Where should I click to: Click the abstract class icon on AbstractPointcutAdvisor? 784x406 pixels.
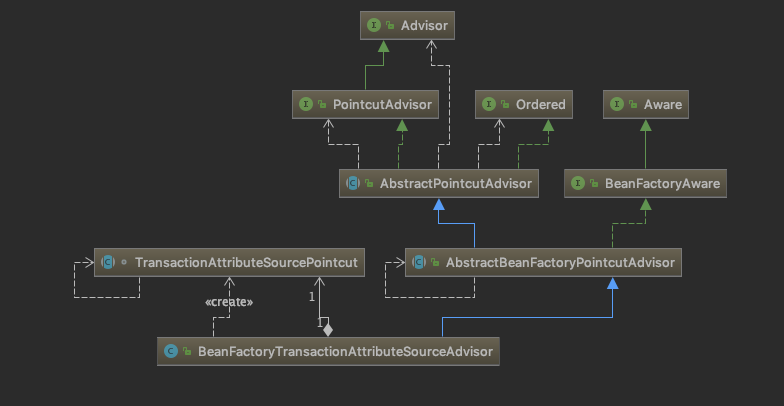[x=353, y=184]
